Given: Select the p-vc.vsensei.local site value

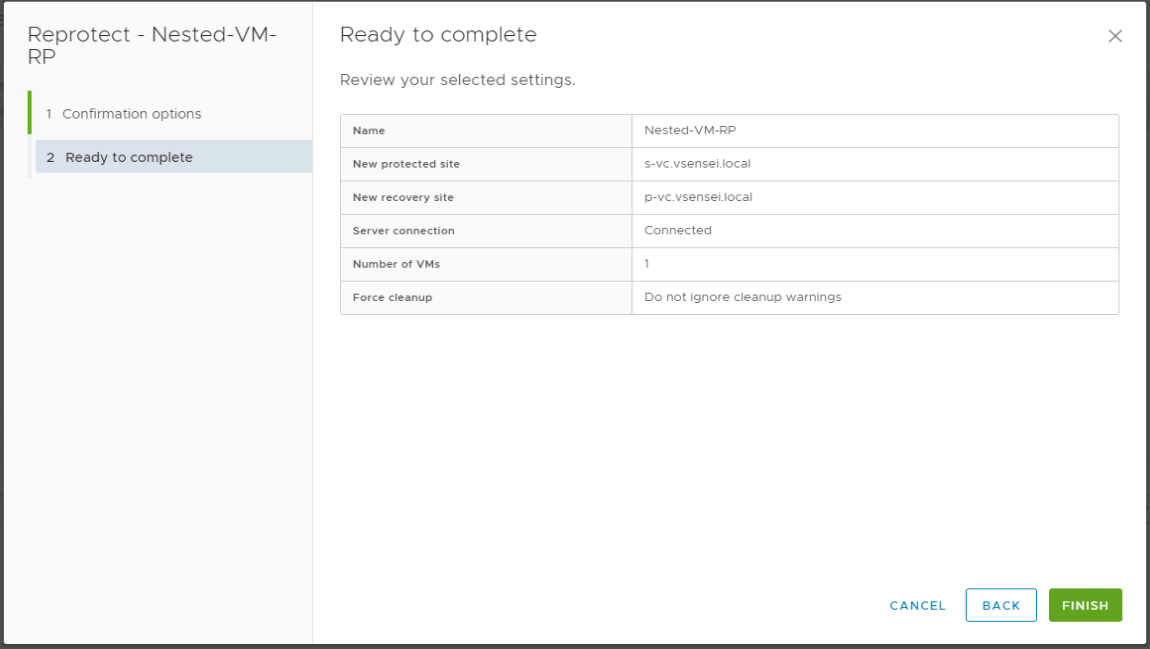Looking at the screenshot, I should [x=698, y=197].
